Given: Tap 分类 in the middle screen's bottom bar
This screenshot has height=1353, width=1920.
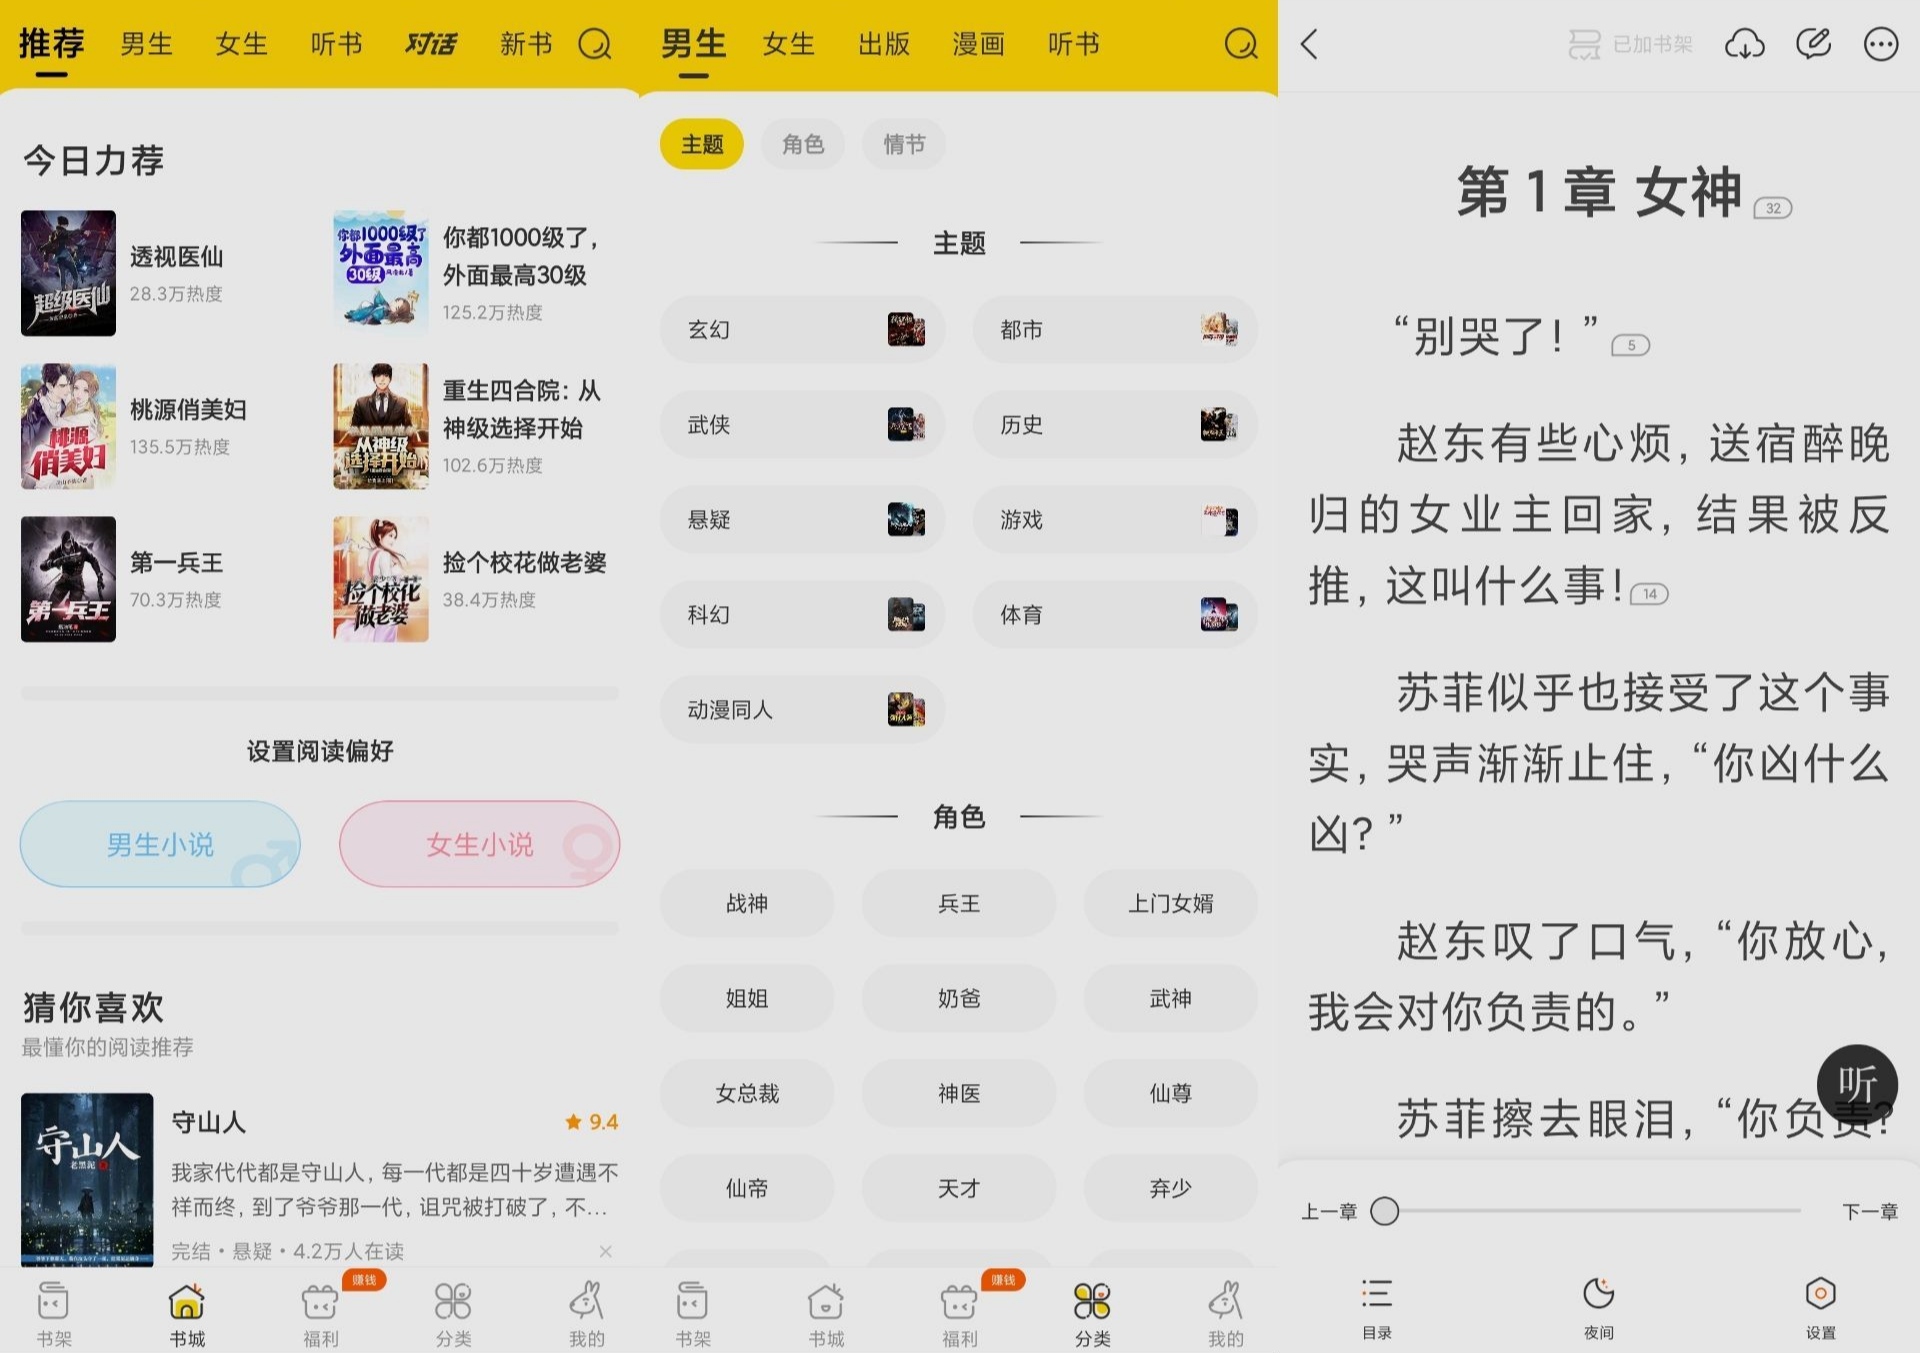Looking at the screenshot, I should (x=1092, y=1313).
